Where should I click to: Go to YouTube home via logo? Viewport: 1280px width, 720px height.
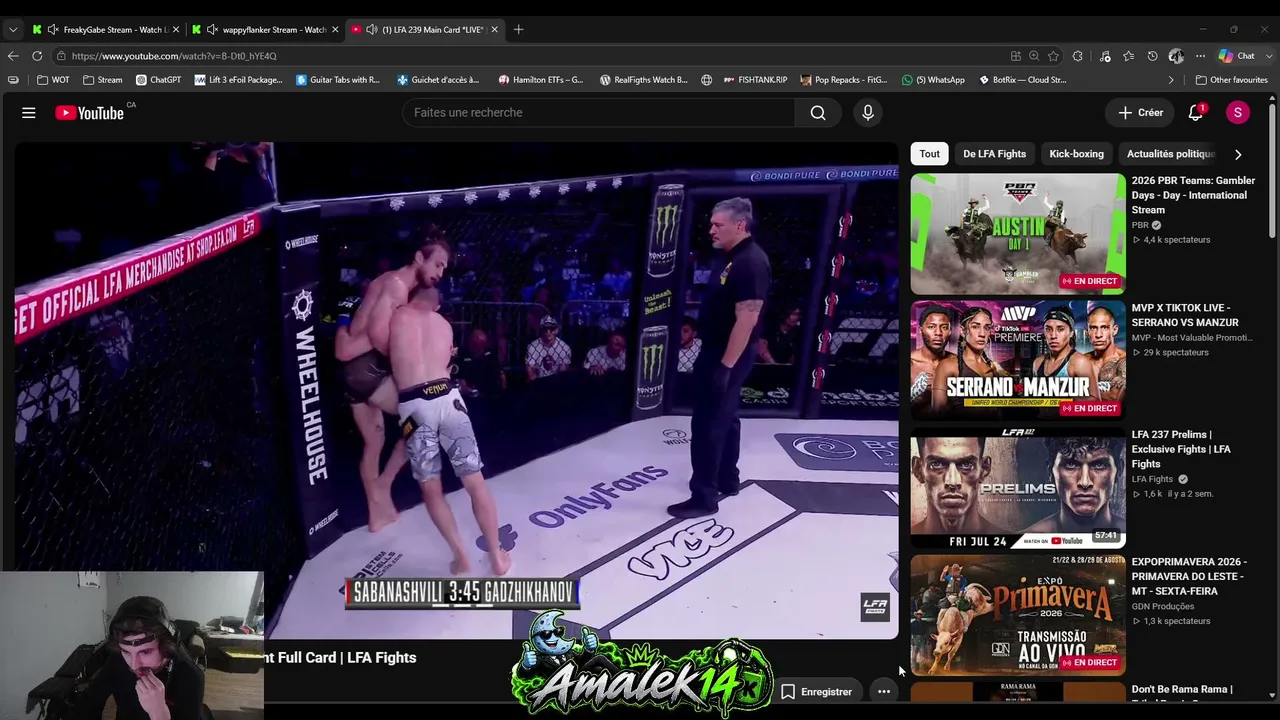click(89, 113)
